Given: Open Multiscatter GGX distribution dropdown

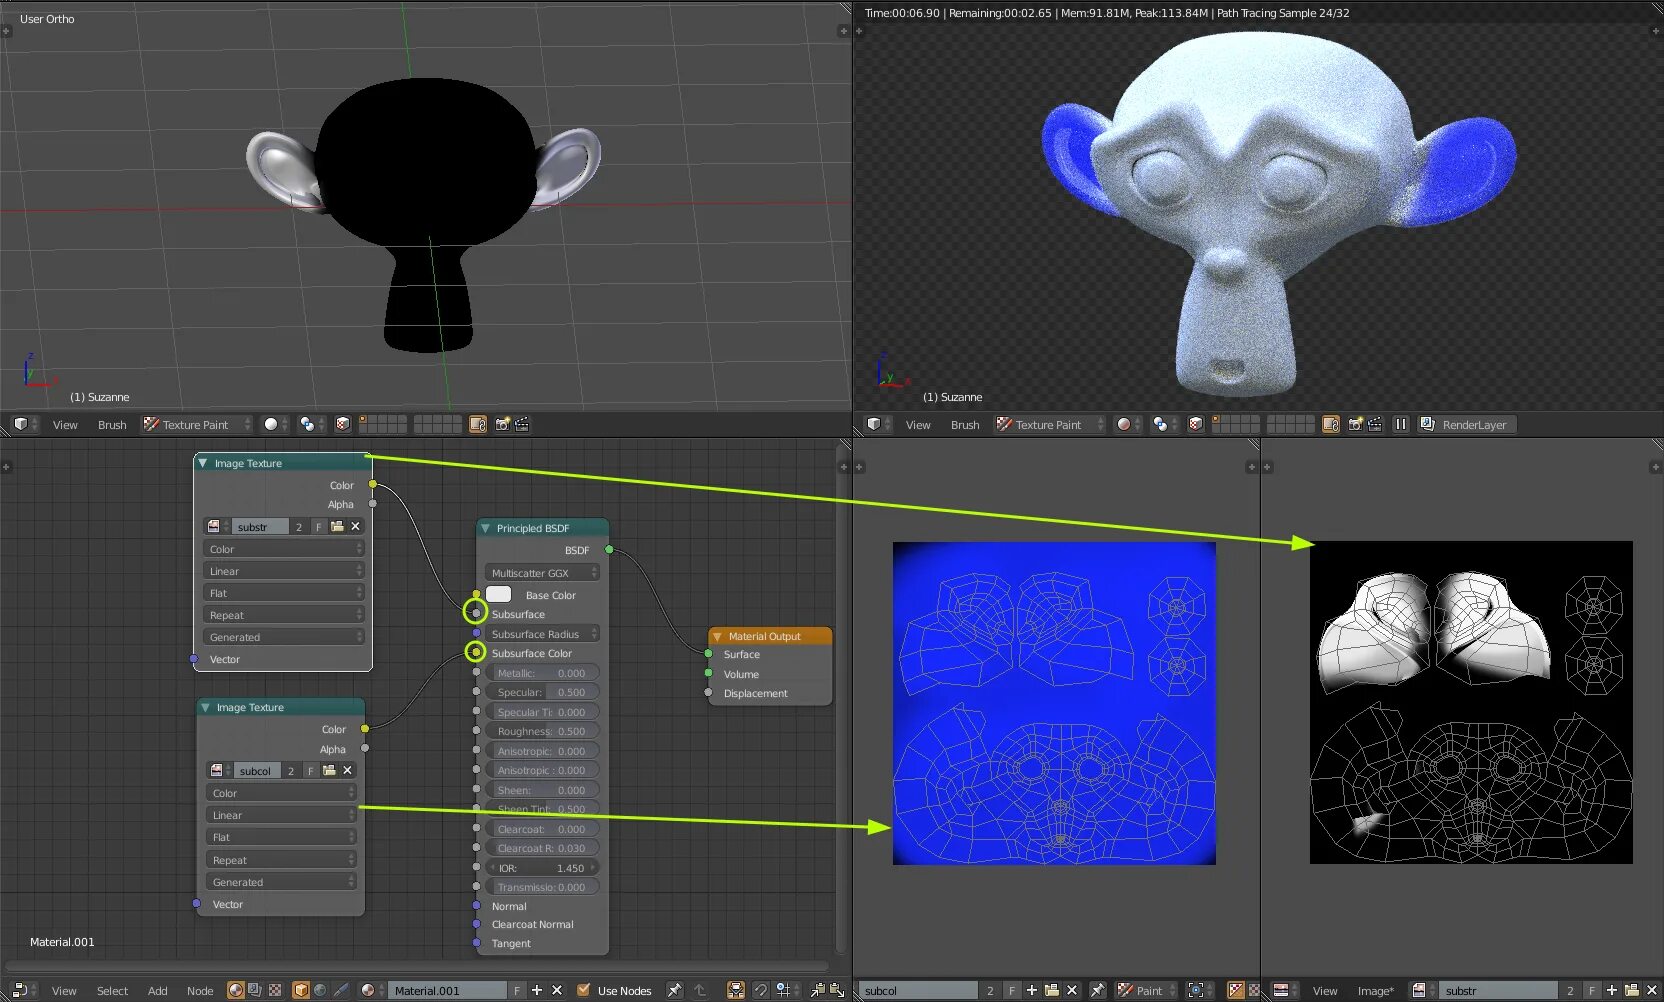Looking at the screenshot, I should 542,573.
